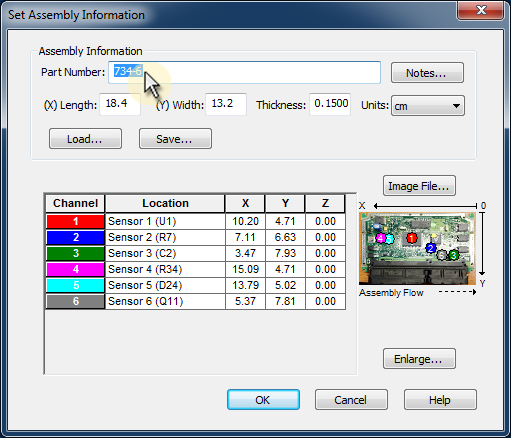Click the Load... button

tap(85, 139)
